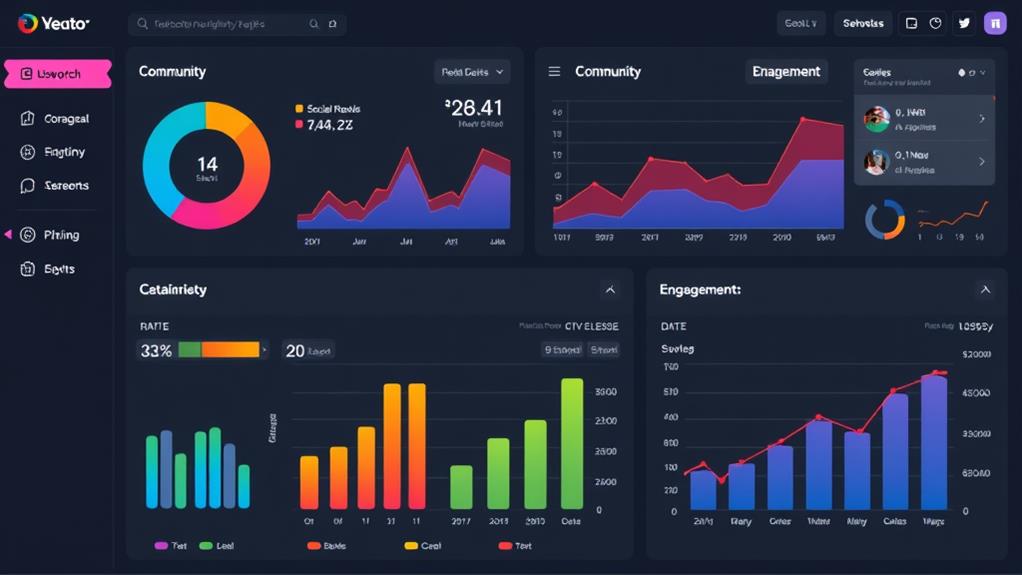1022x575 pixels.
Task: Click the orange Social Reels legend swatch
Action: [x=299, y=108]
